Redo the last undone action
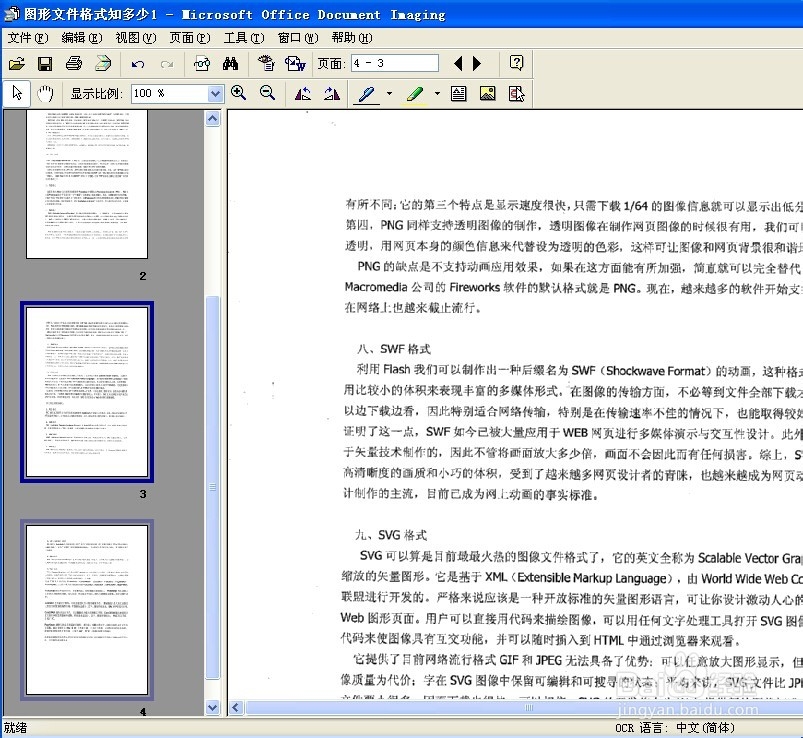Image resolution: width=803 pixels, height=738 pixels. click(x=166, y=64)
